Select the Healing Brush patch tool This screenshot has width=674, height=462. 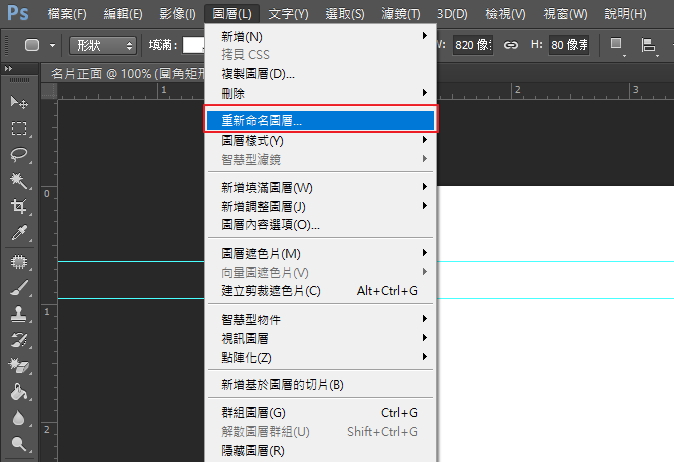click(x=19, y=262)
